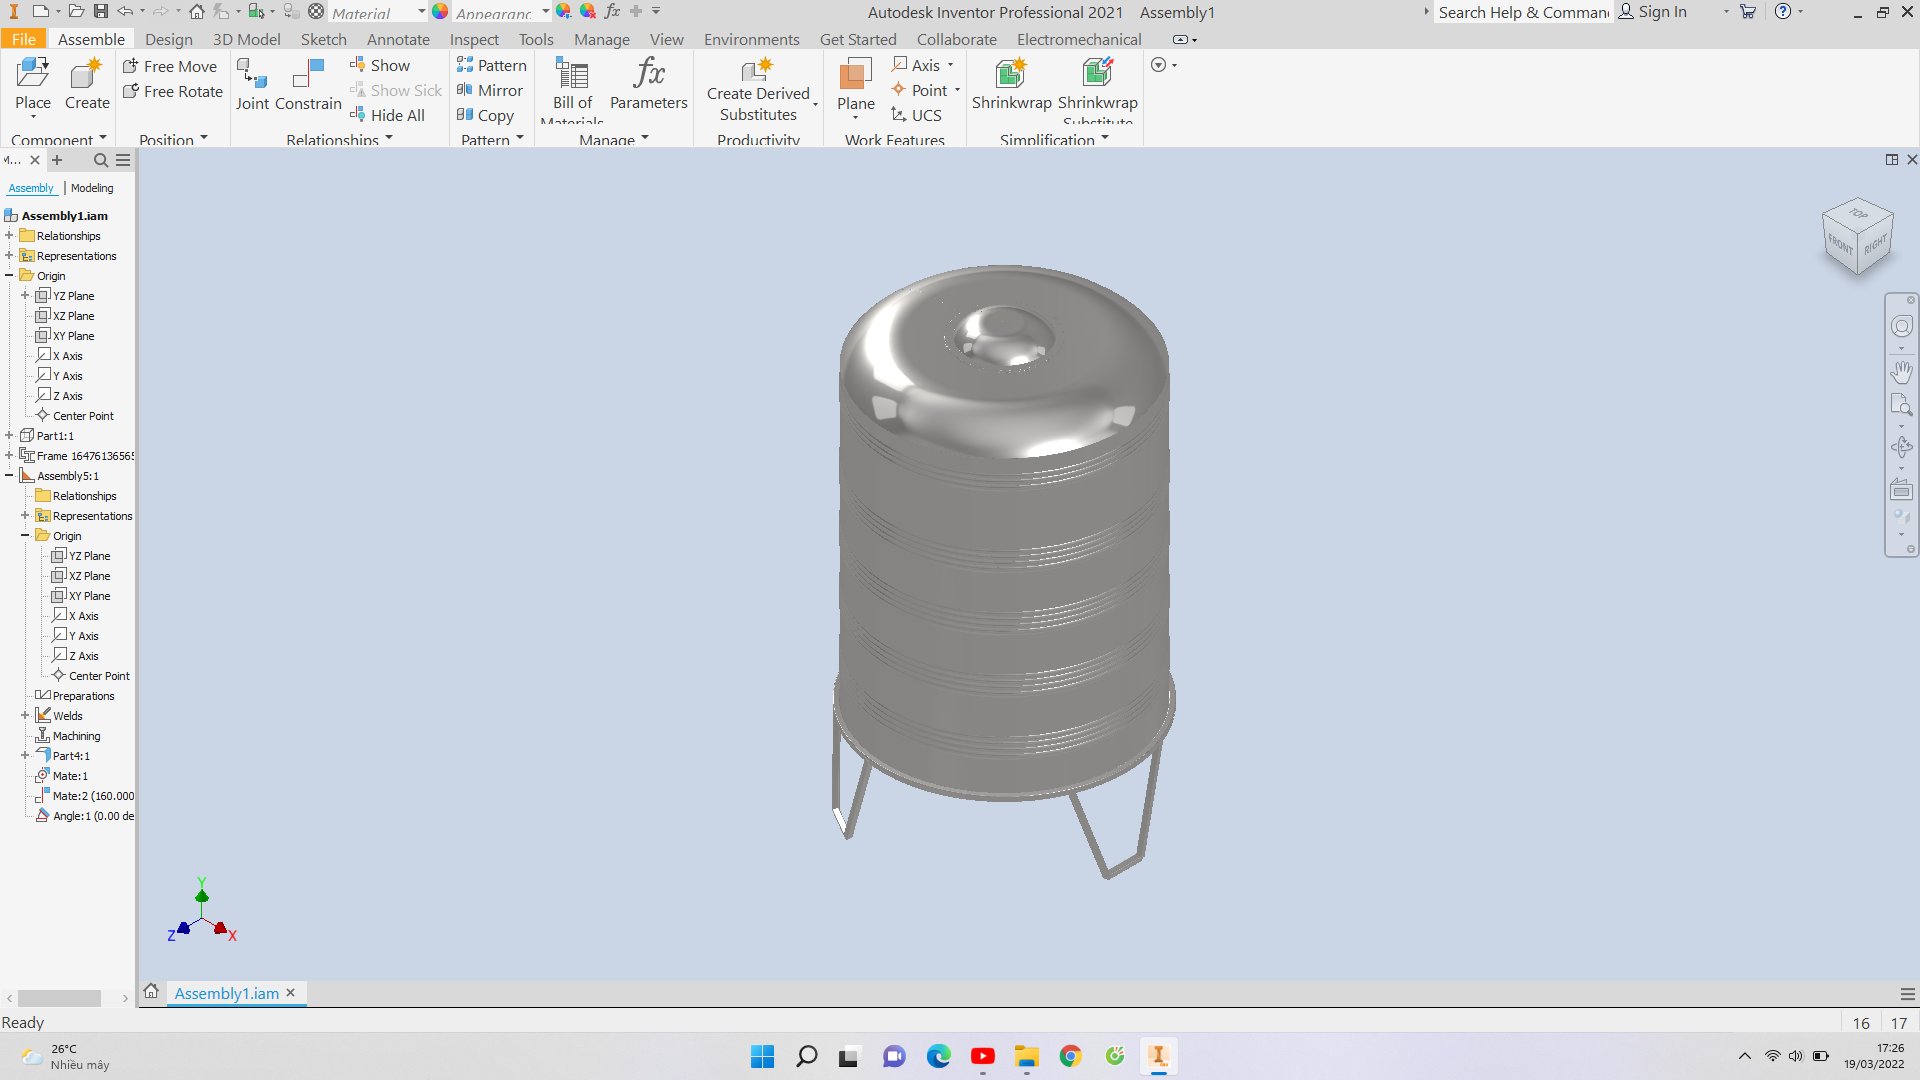Open the Inspect ribbon tab
The width and height of the screenshot is (1920, 1080).
point(474,39)
